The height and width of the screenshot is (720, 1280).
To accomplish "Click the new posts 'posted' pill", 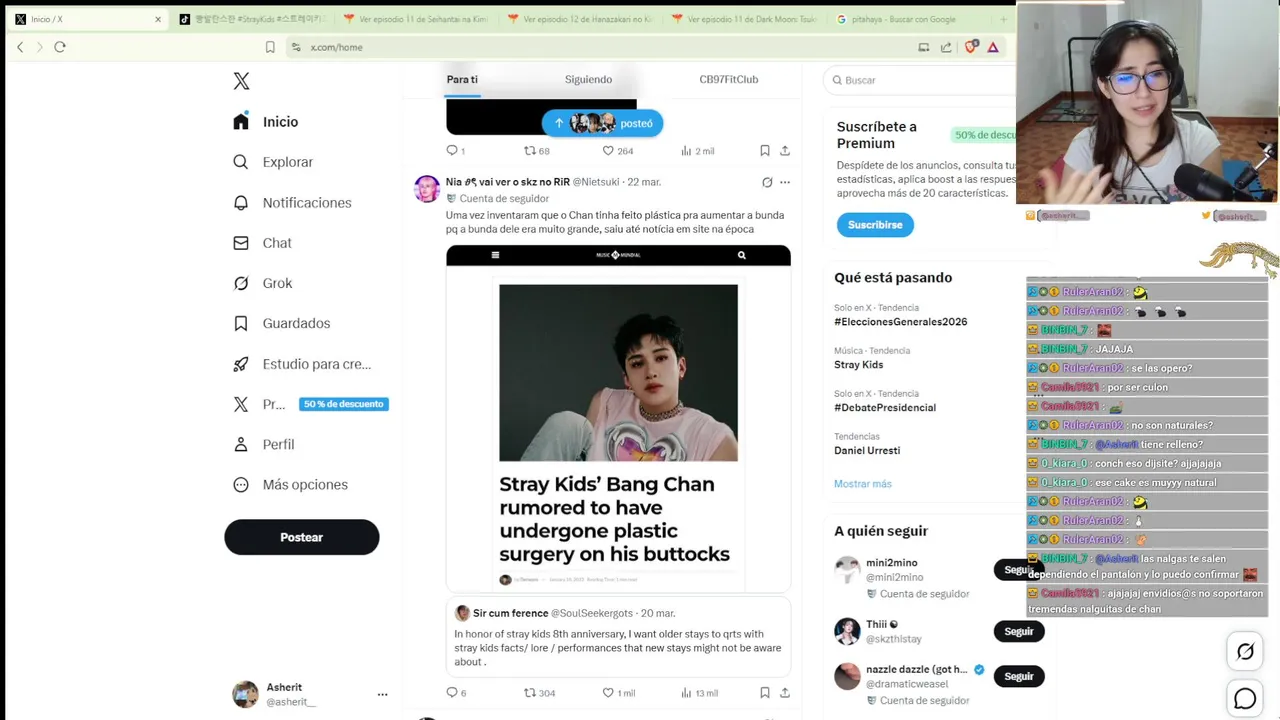I will point(602,123).
